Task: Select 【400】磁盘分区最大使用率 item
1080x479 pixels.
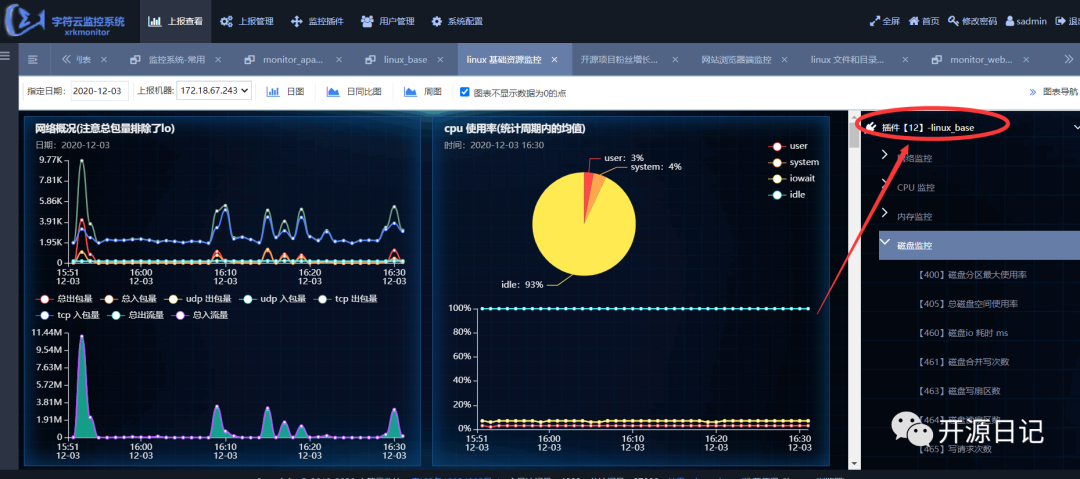Action: point(973,274)
